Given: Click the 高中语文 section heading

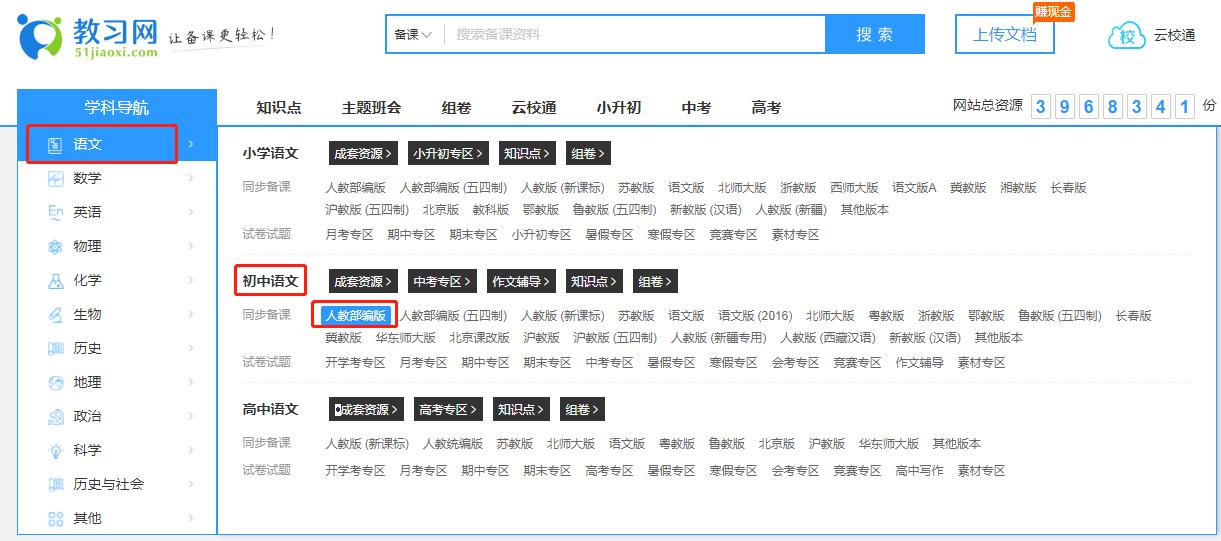Looking at the screenshot, I should [270, 410].
